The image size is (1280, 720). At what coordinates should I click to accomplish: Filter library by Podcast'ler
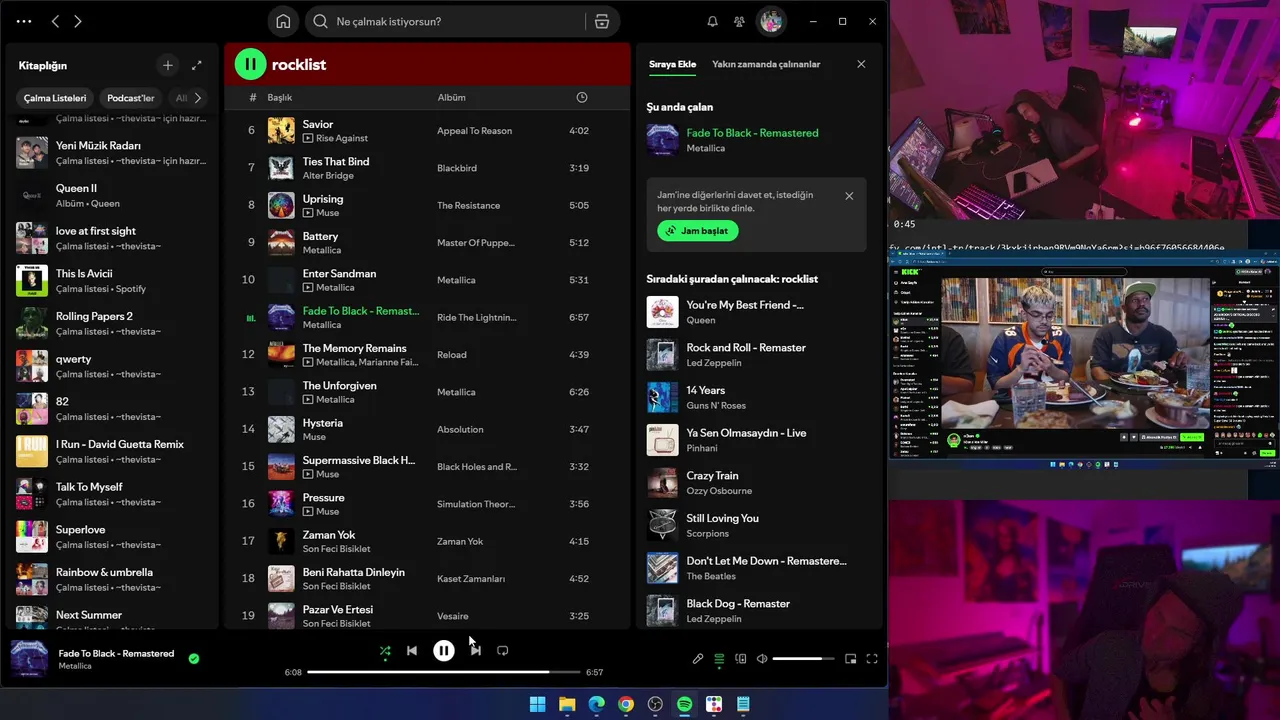pos(131,98)
